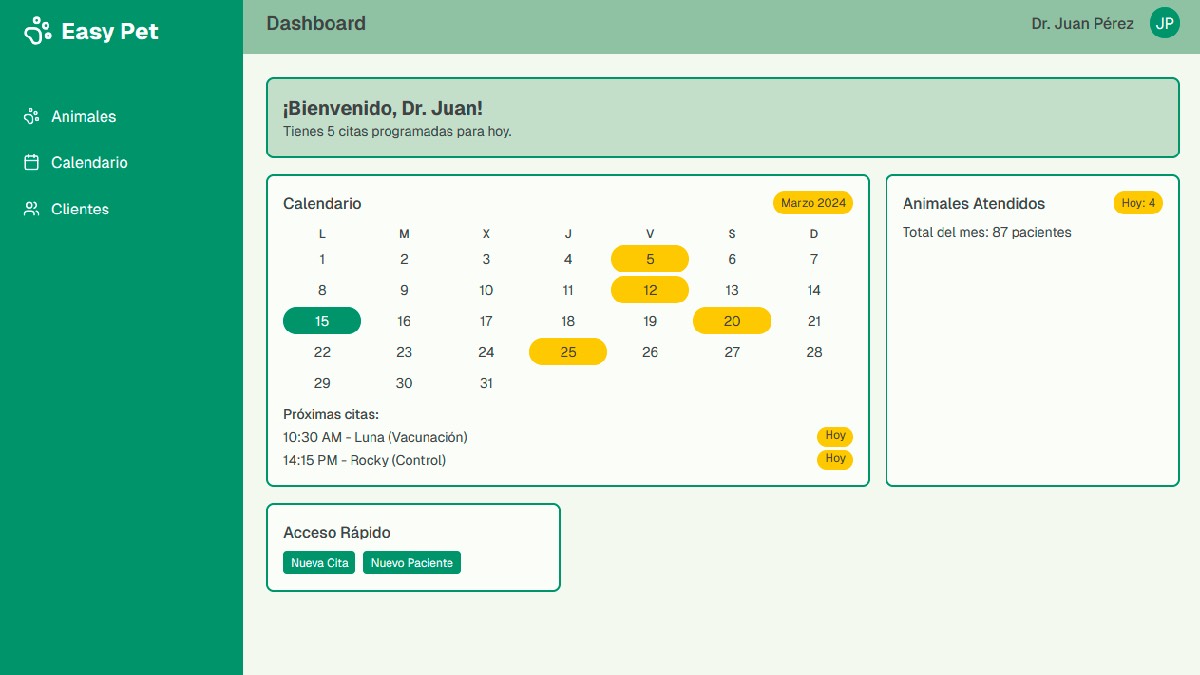Select the yellow day 5 in calendar
Image resolution: width=1200 pixels, height=675 pixels.
point(650,259)
